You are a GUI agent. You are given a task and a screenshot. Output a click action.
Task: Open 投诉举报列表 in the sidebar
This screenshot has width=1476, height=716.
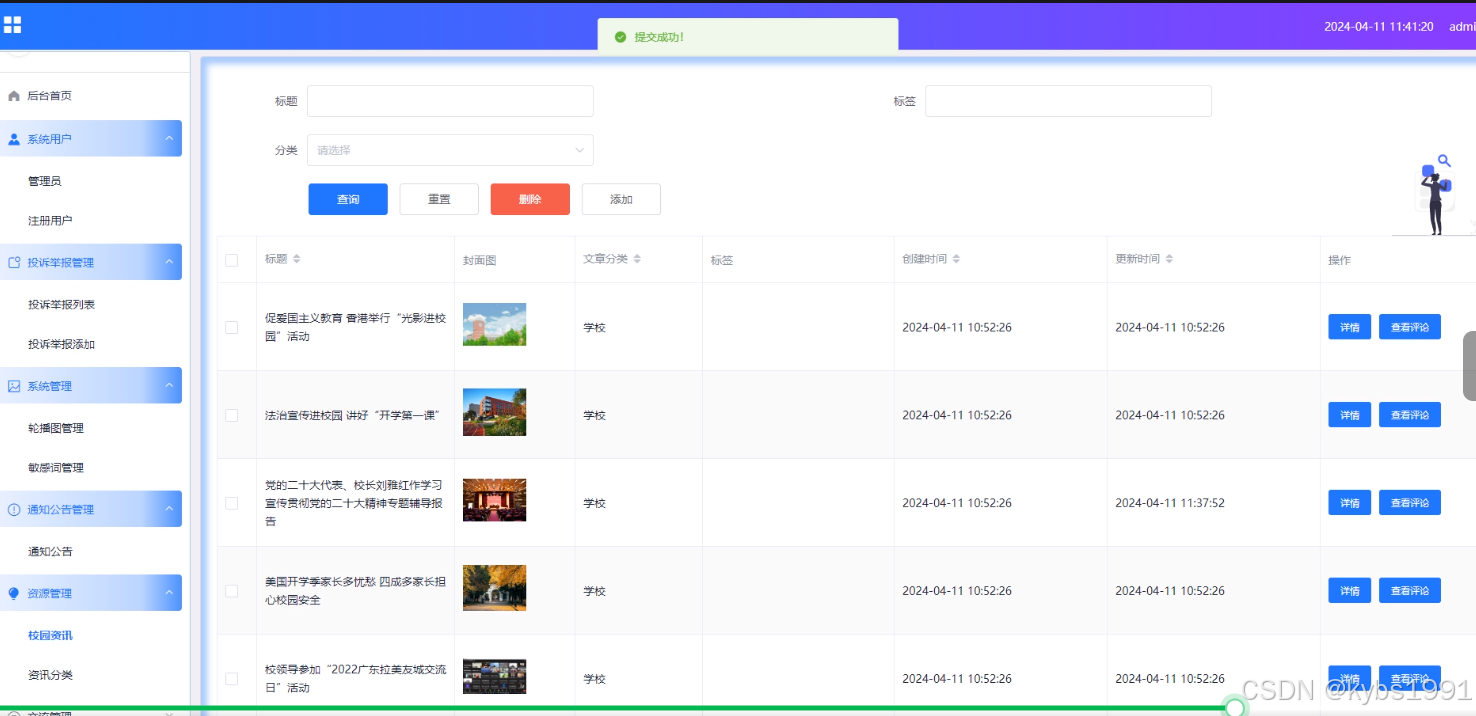tap(62, 305)
